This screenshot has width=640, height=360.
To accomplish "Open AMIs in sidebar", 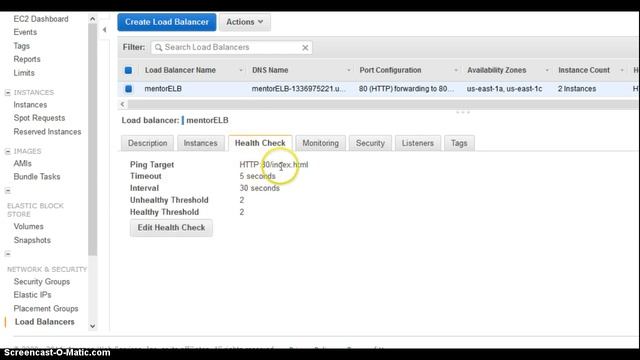I will coord(22,164).
